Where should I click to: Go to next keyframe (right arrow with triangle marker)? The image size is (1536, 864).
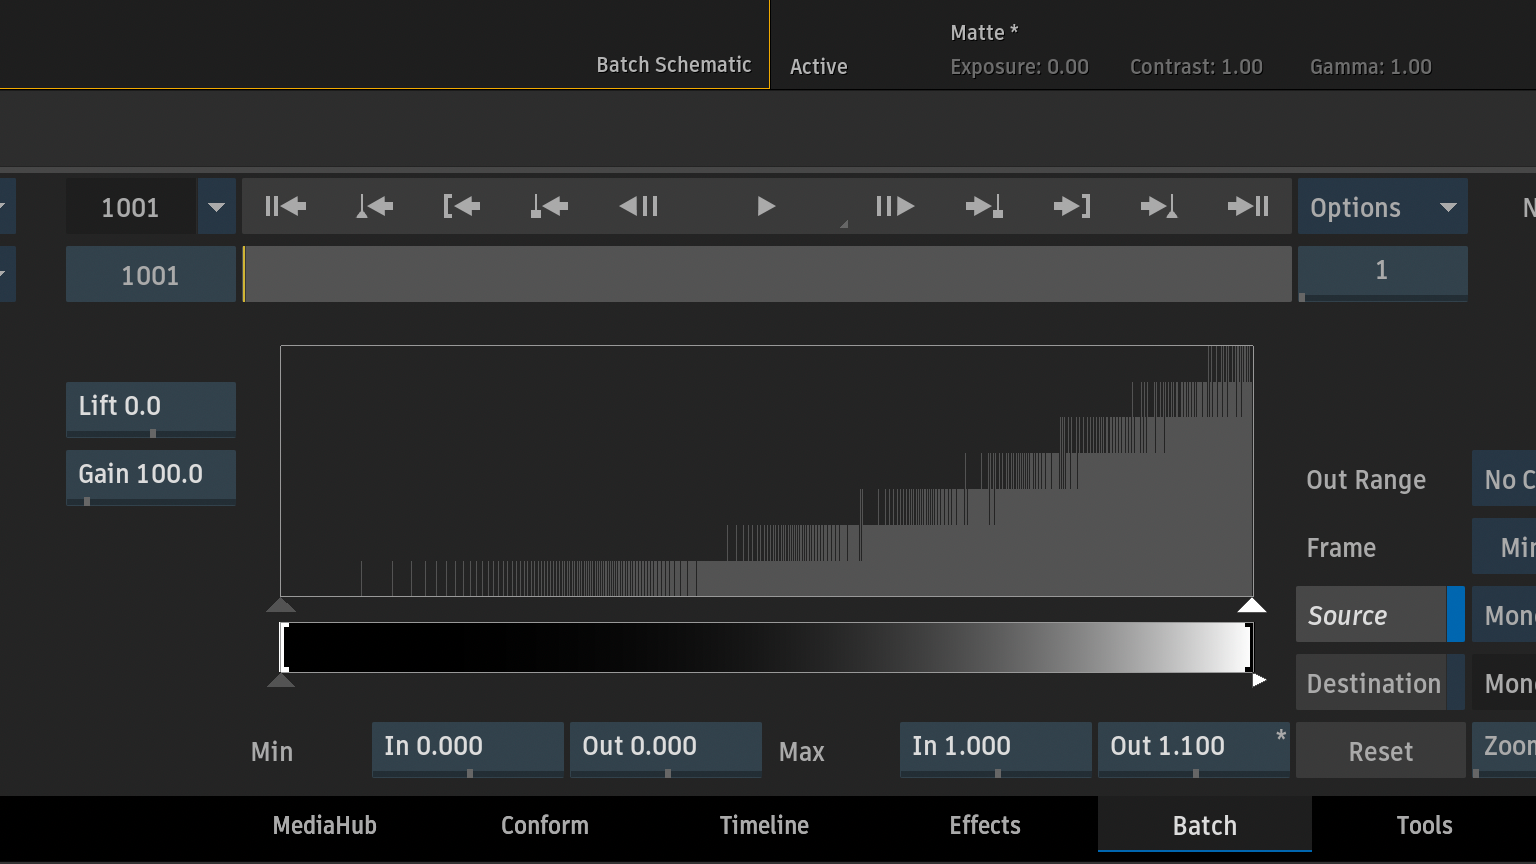(x=1159, y=206)
